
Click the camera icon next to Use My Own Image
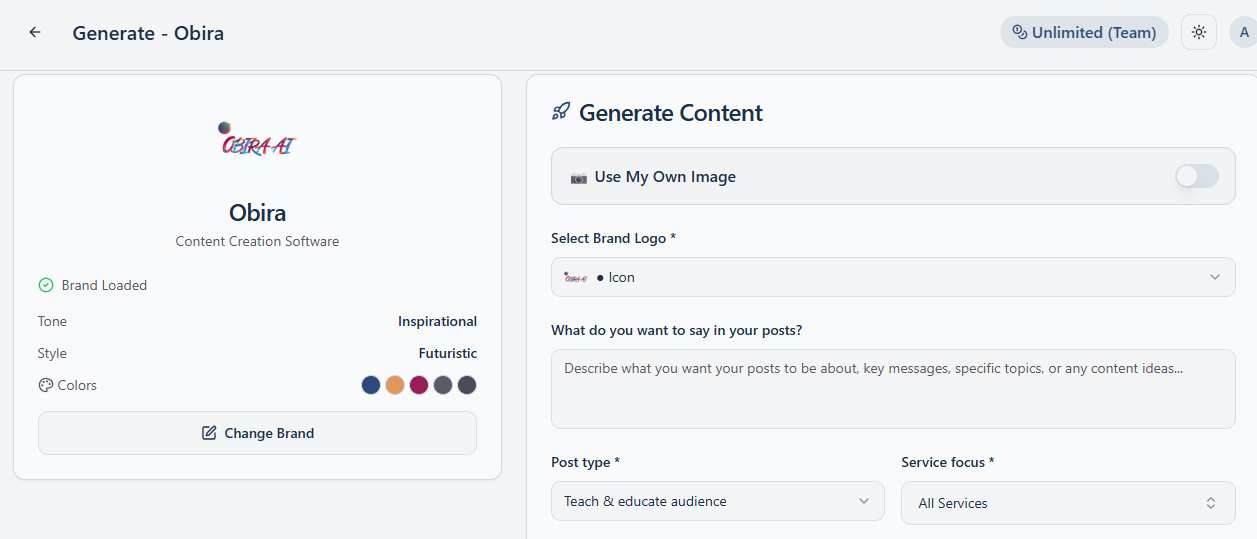tap(579, 177)
